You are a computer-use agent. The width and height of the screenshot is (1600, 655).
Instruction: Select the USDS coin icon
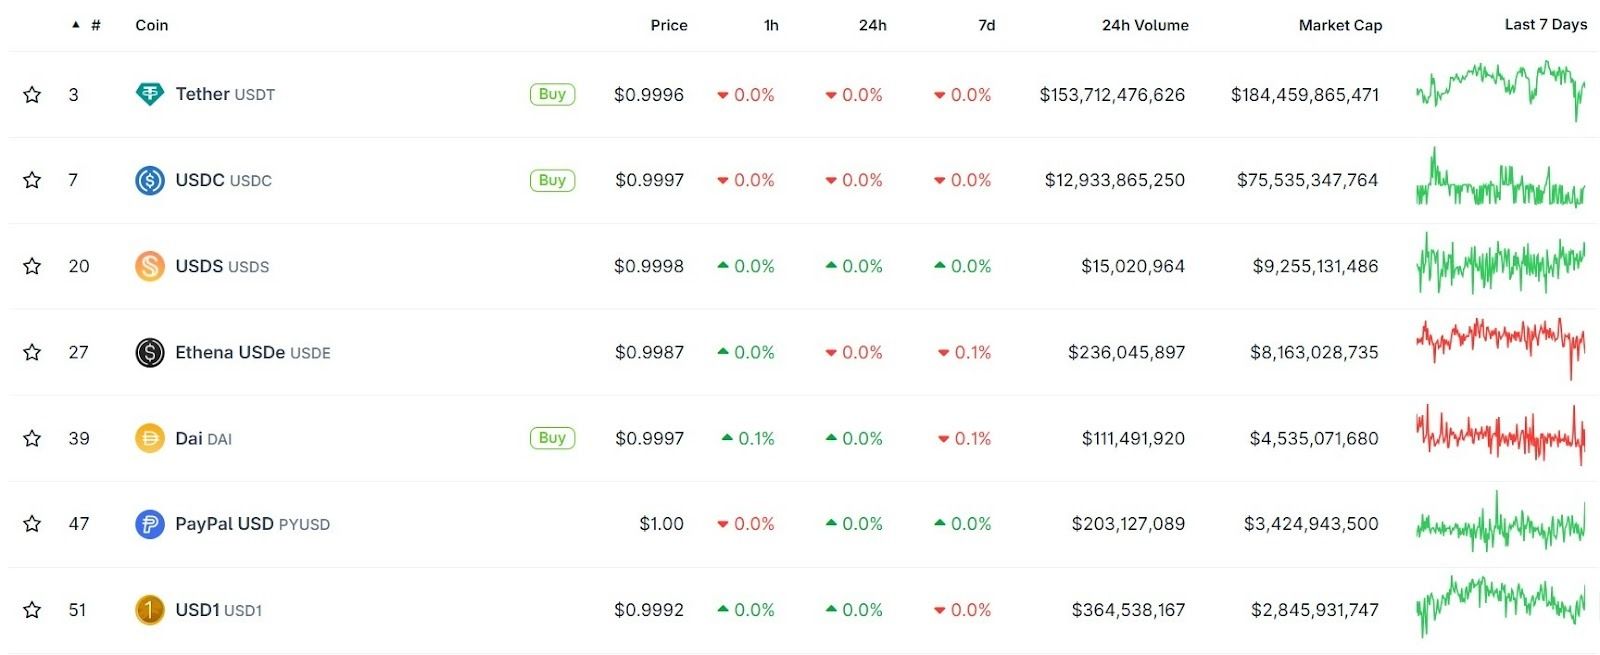pyautogui.click(x=149, y=266)
